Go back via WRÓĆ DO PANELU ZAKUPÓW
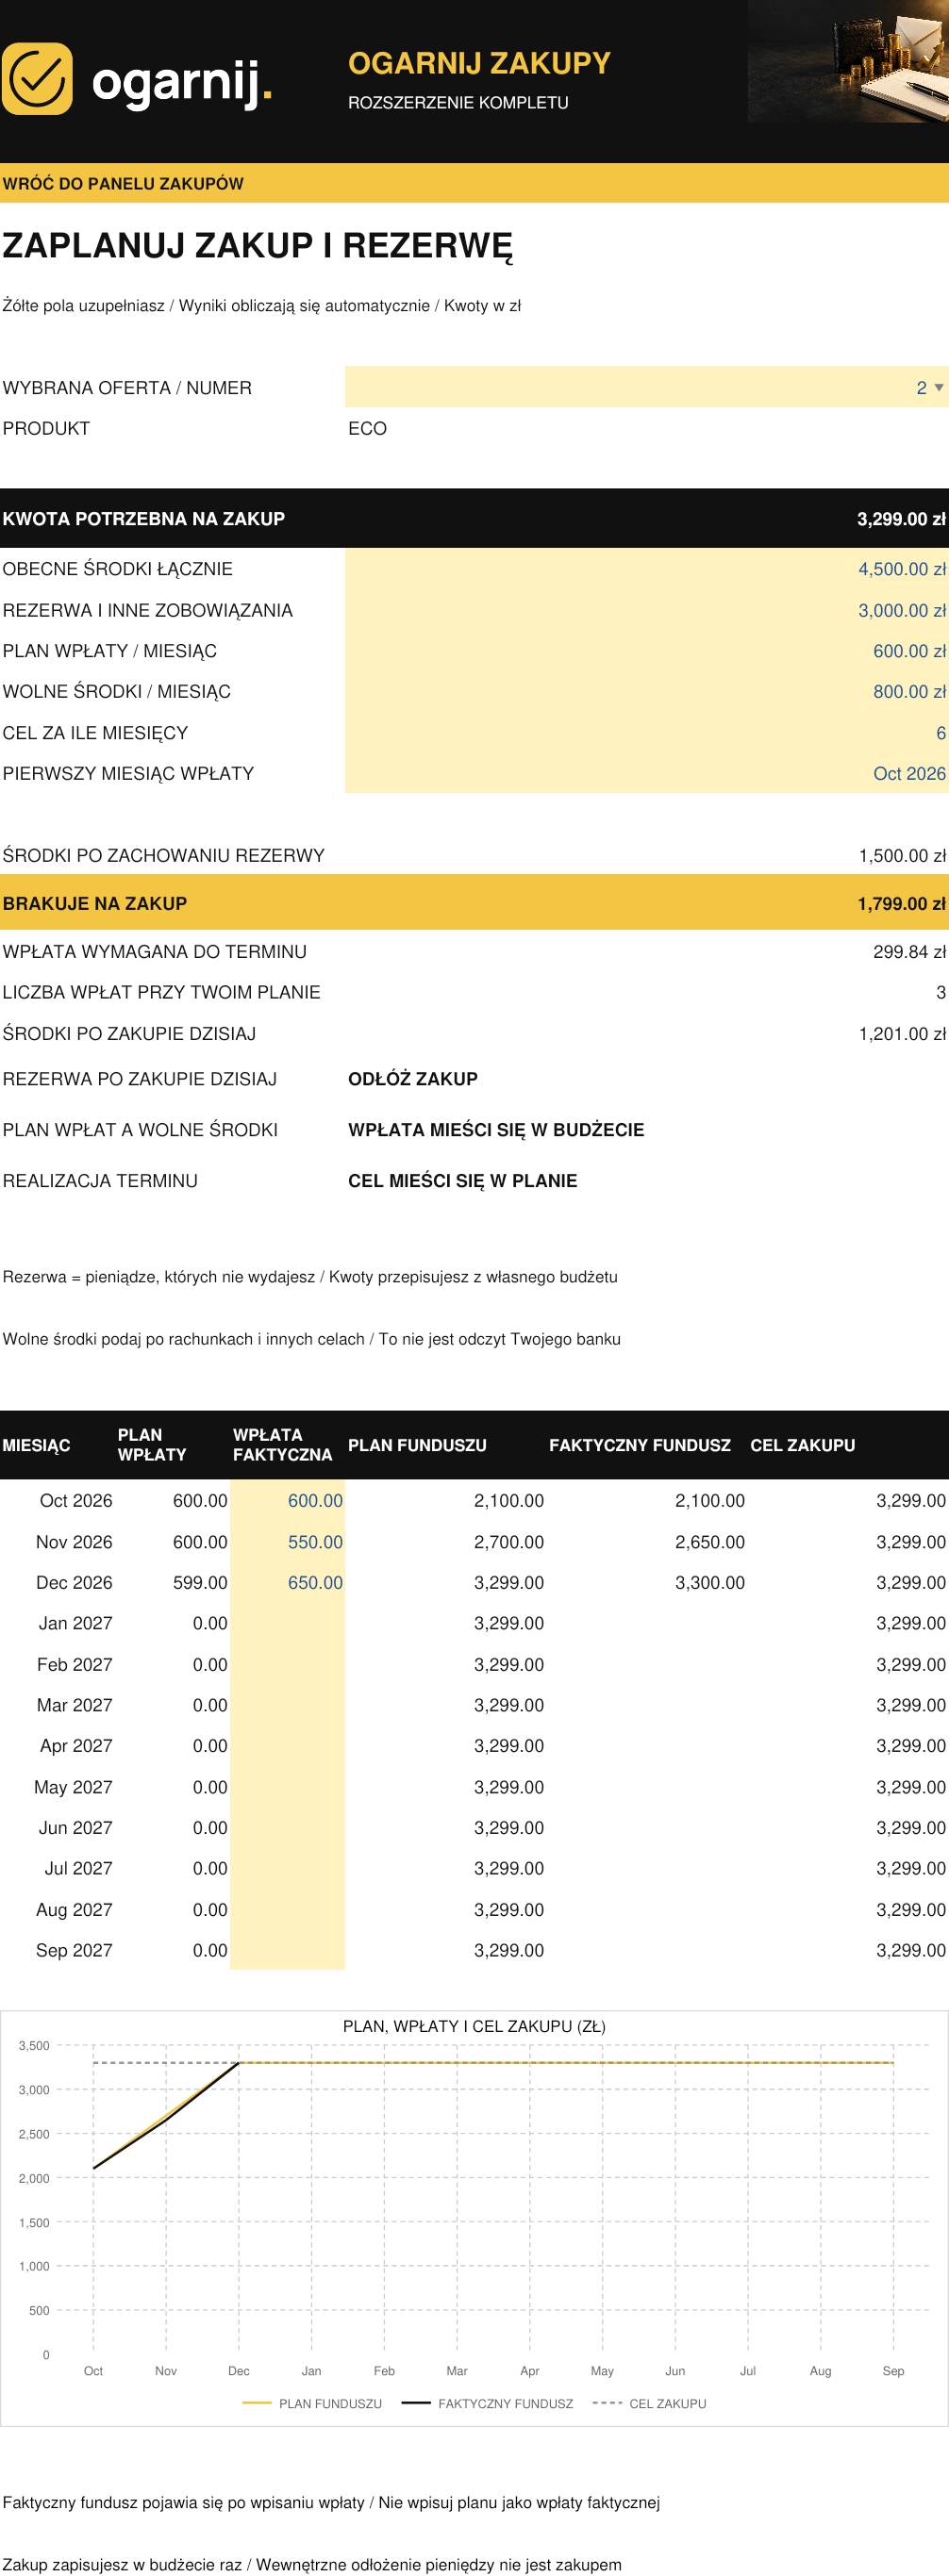The height and width of the screenshot is (2576, 949). click(x=123, y=184)
